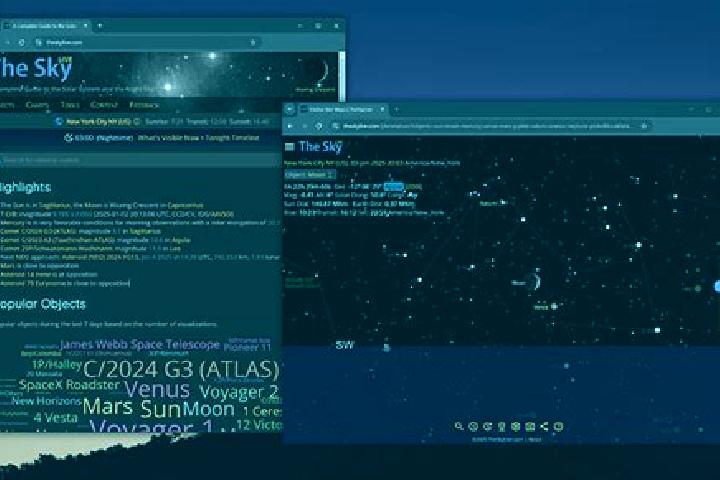
Task: Open C/2024 G3 (ATLAS) popular object
Action: click(181, 370)
